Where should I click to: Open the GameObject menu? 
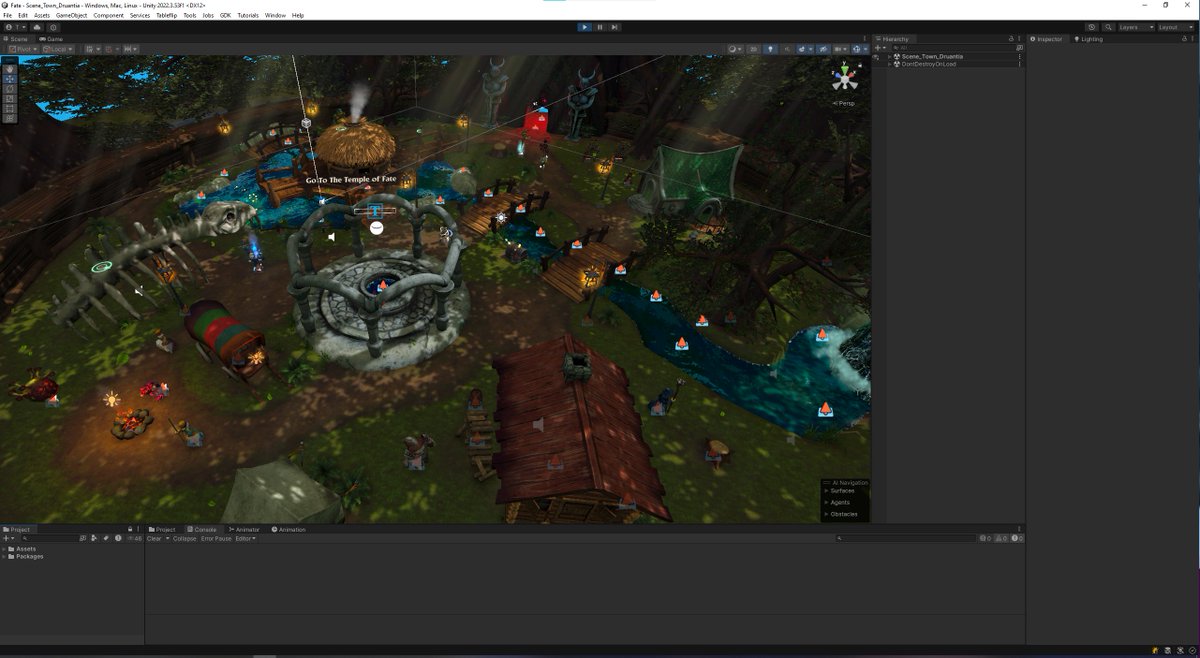[71, 15]
